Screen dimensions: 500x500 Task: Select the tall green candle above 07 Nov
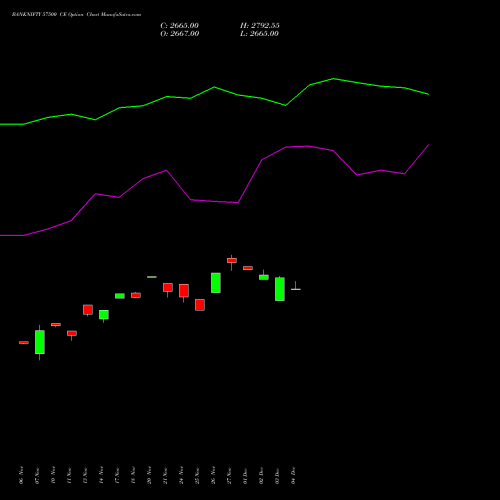pos(40,342)
